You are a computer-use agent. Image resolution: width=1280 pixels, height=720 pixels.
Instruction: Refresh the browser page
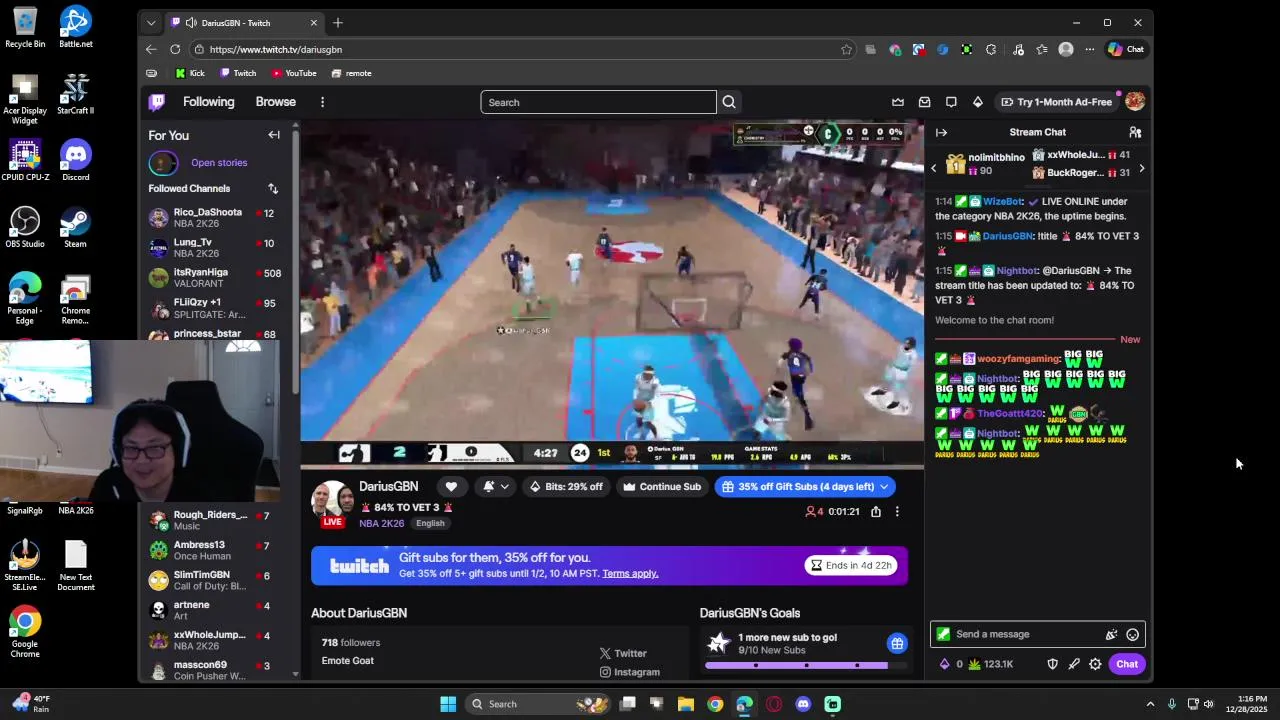click(x=175, y=49)
